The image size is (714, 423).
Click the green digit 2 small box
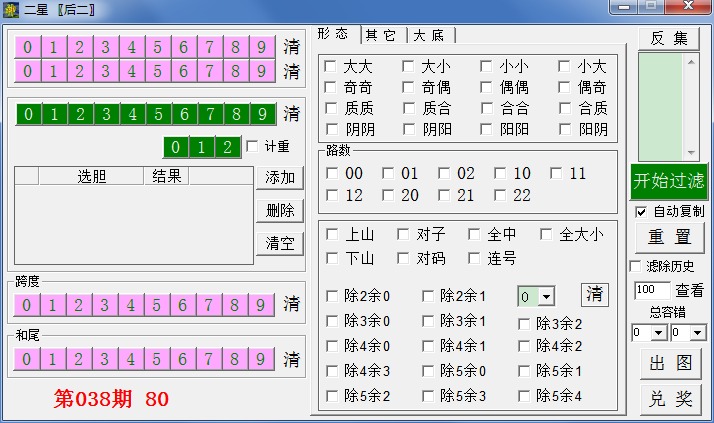pyautogui.click(x=228, y=148)
